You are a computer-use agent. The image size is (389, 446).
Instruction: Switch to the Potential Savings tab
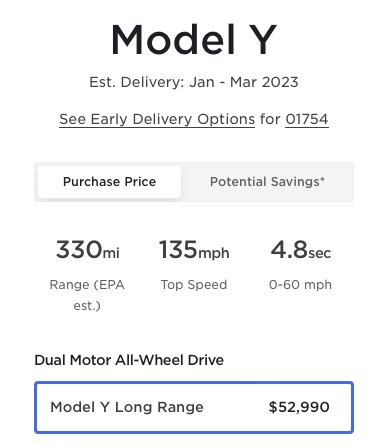coord(267,182)
